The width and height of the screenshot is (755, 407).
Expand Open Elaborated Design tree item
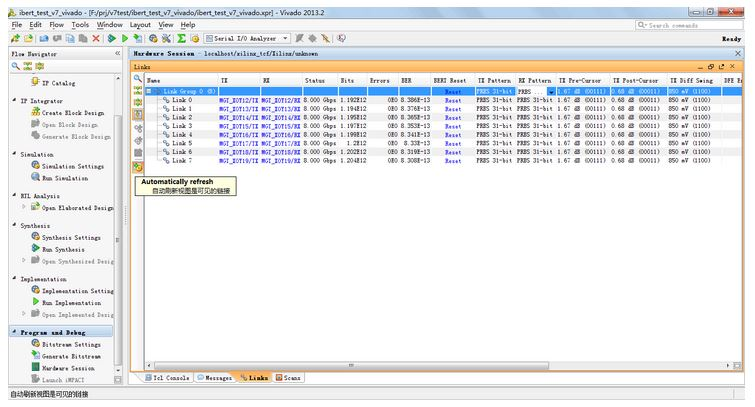tap(25, 208)
